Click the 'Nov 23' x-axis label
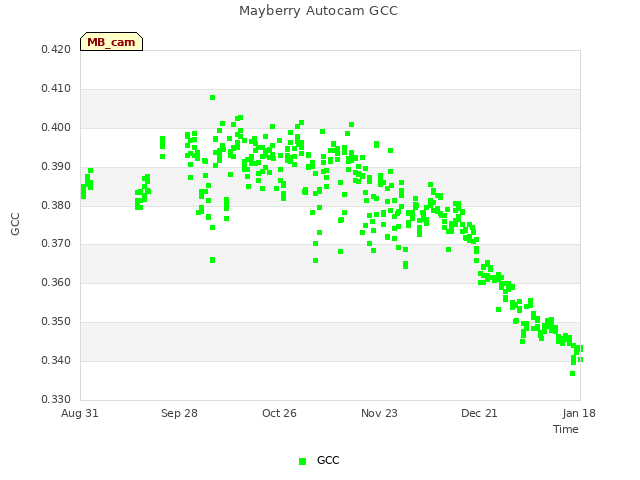 point(379,413)
